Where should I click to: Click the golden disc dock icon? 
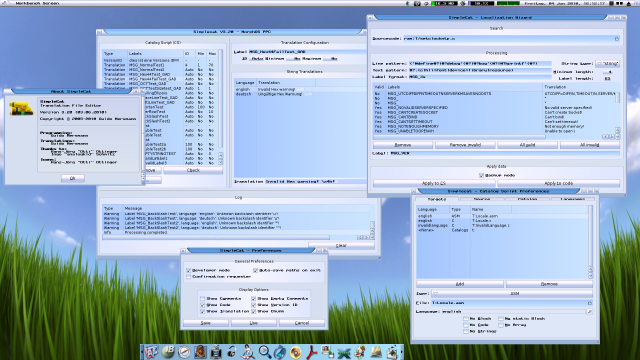[296, 352]
